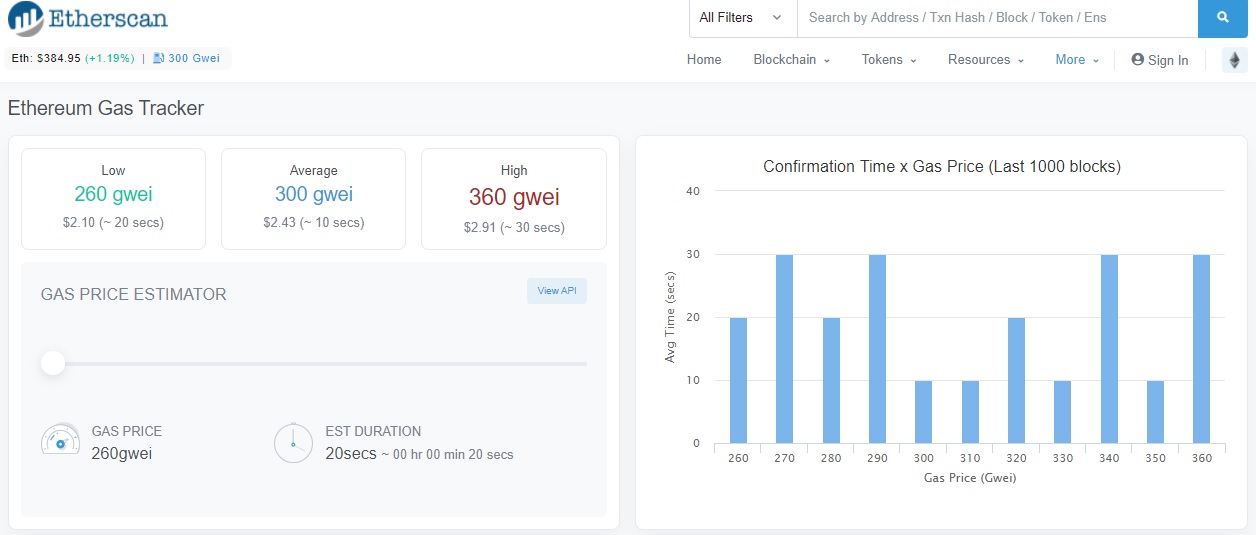Click the $2.43 (~ 10 secs) text

pyautogui.click(x=313, y=222)
